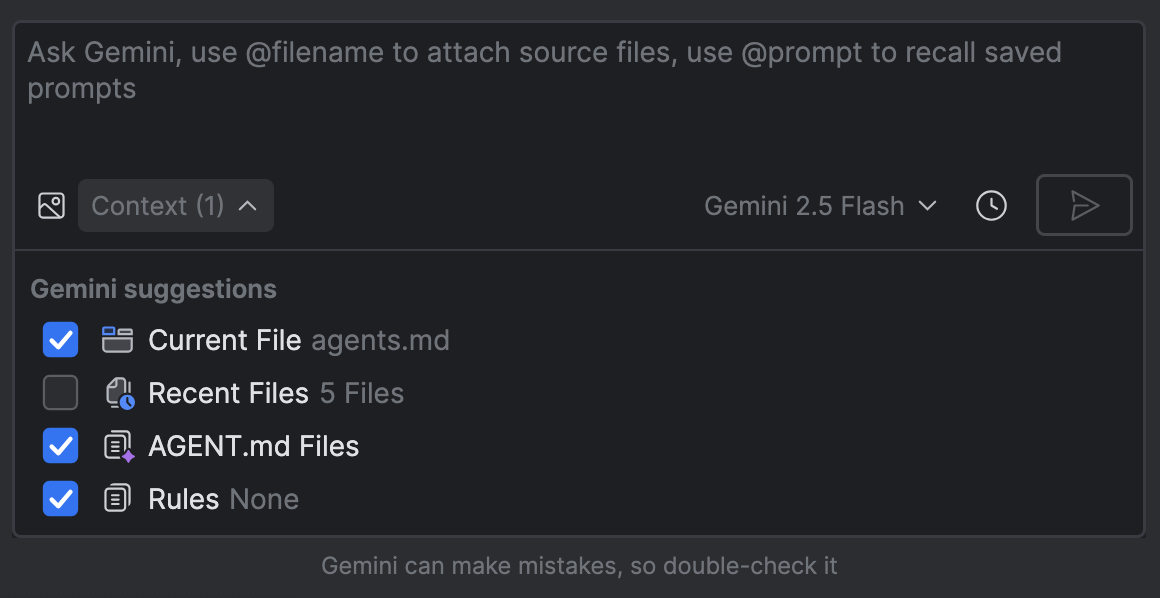The image size is (1160, 598).
Task: Open prompt history with the clock icon
Action: pyautogui.click(x=991, y=206)
